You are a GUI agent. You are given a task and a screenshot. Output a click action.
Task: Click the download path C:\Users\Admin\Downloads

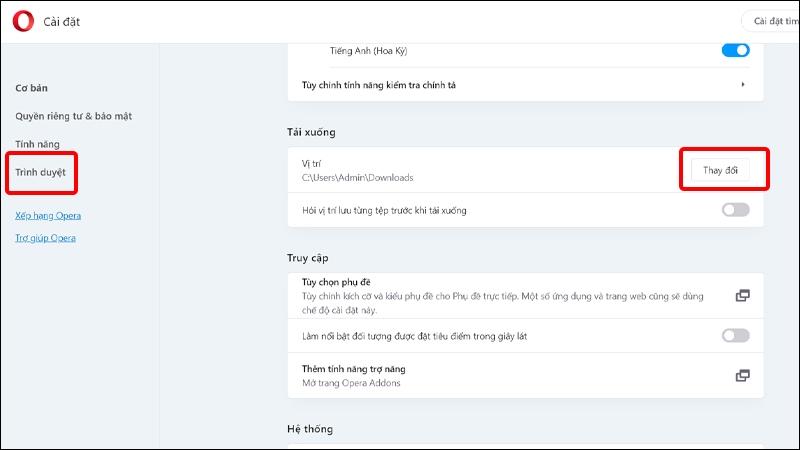tap(358, 178)
